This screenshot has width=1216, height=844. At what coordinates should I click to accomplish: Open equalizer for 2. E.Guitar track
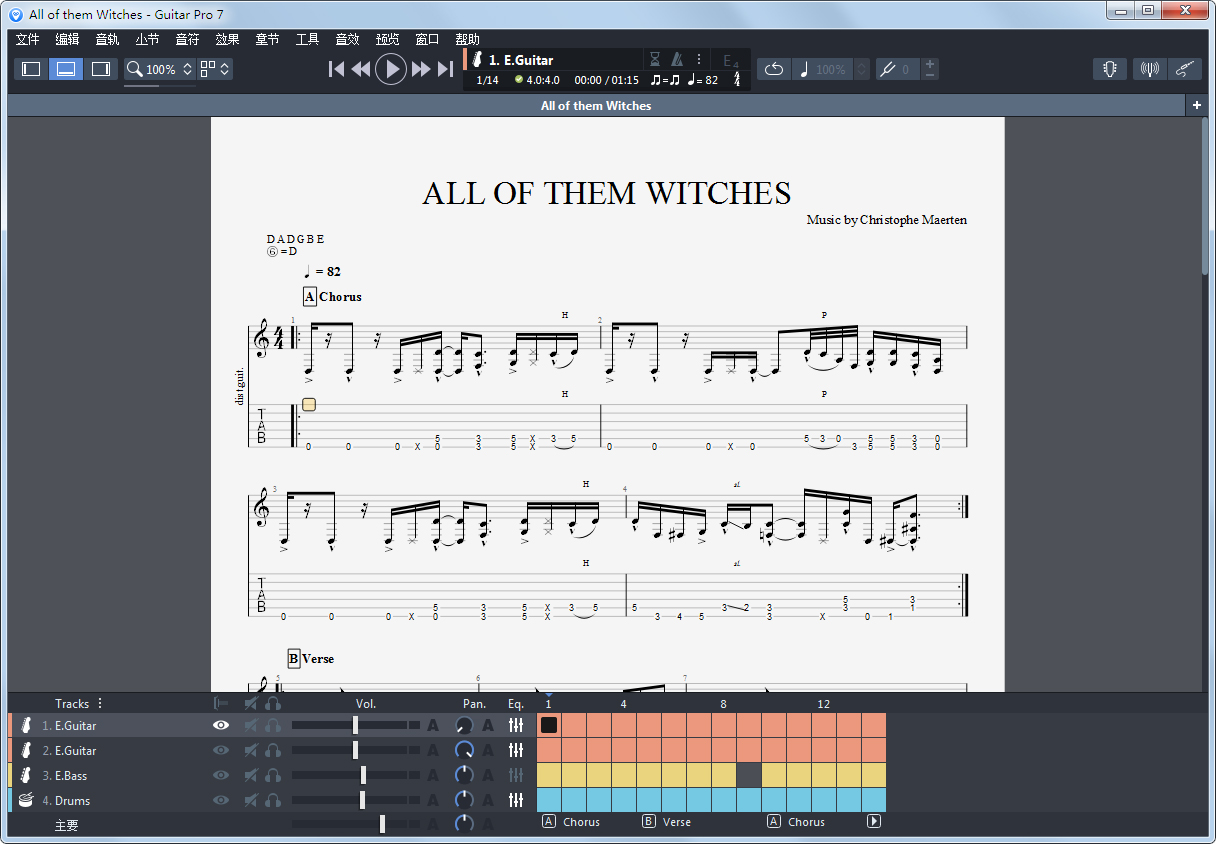(x=516, y=750)
